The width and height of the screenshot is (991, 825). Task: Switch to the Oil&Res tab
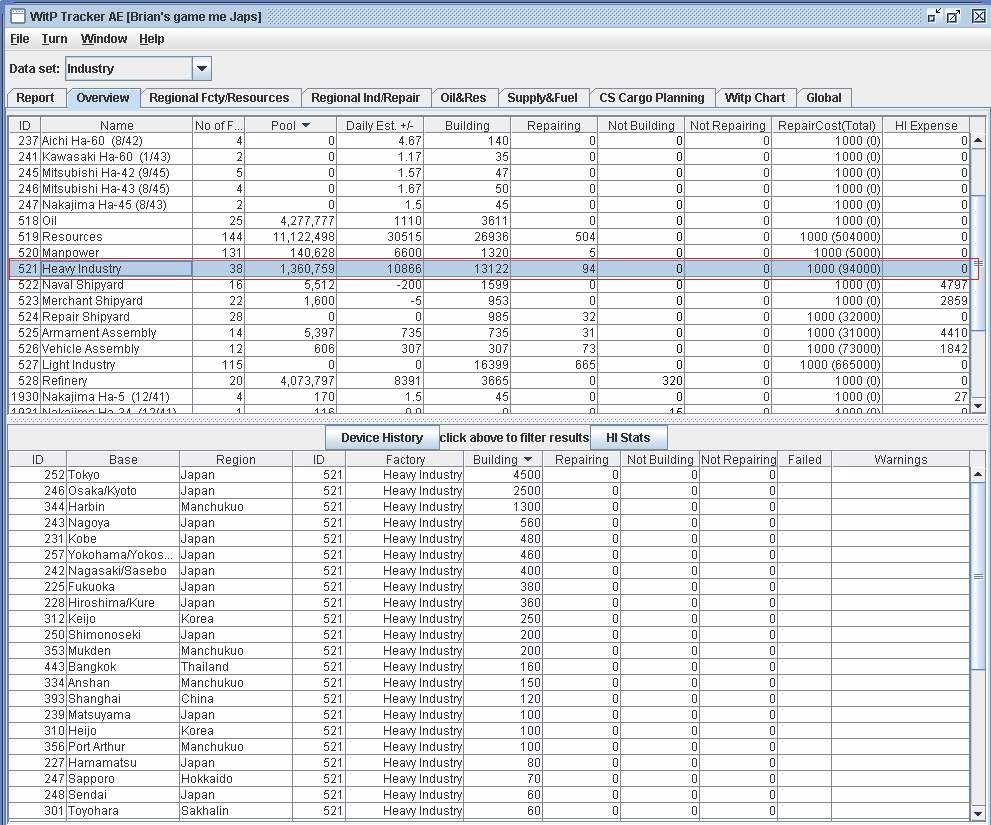click(463, 98)
